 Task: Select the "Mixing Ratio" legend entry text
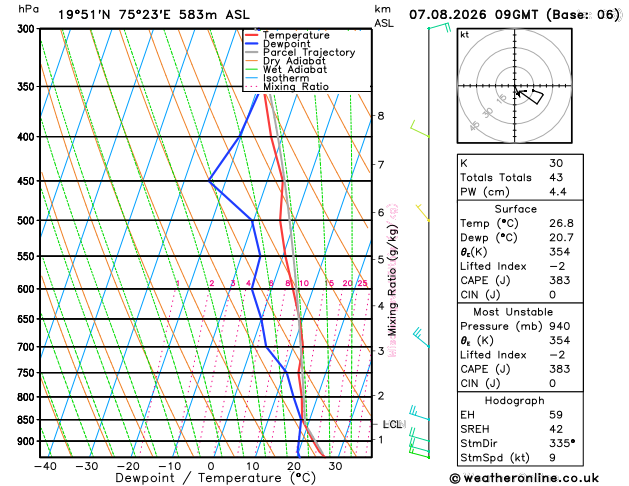(x=296, y=87)
